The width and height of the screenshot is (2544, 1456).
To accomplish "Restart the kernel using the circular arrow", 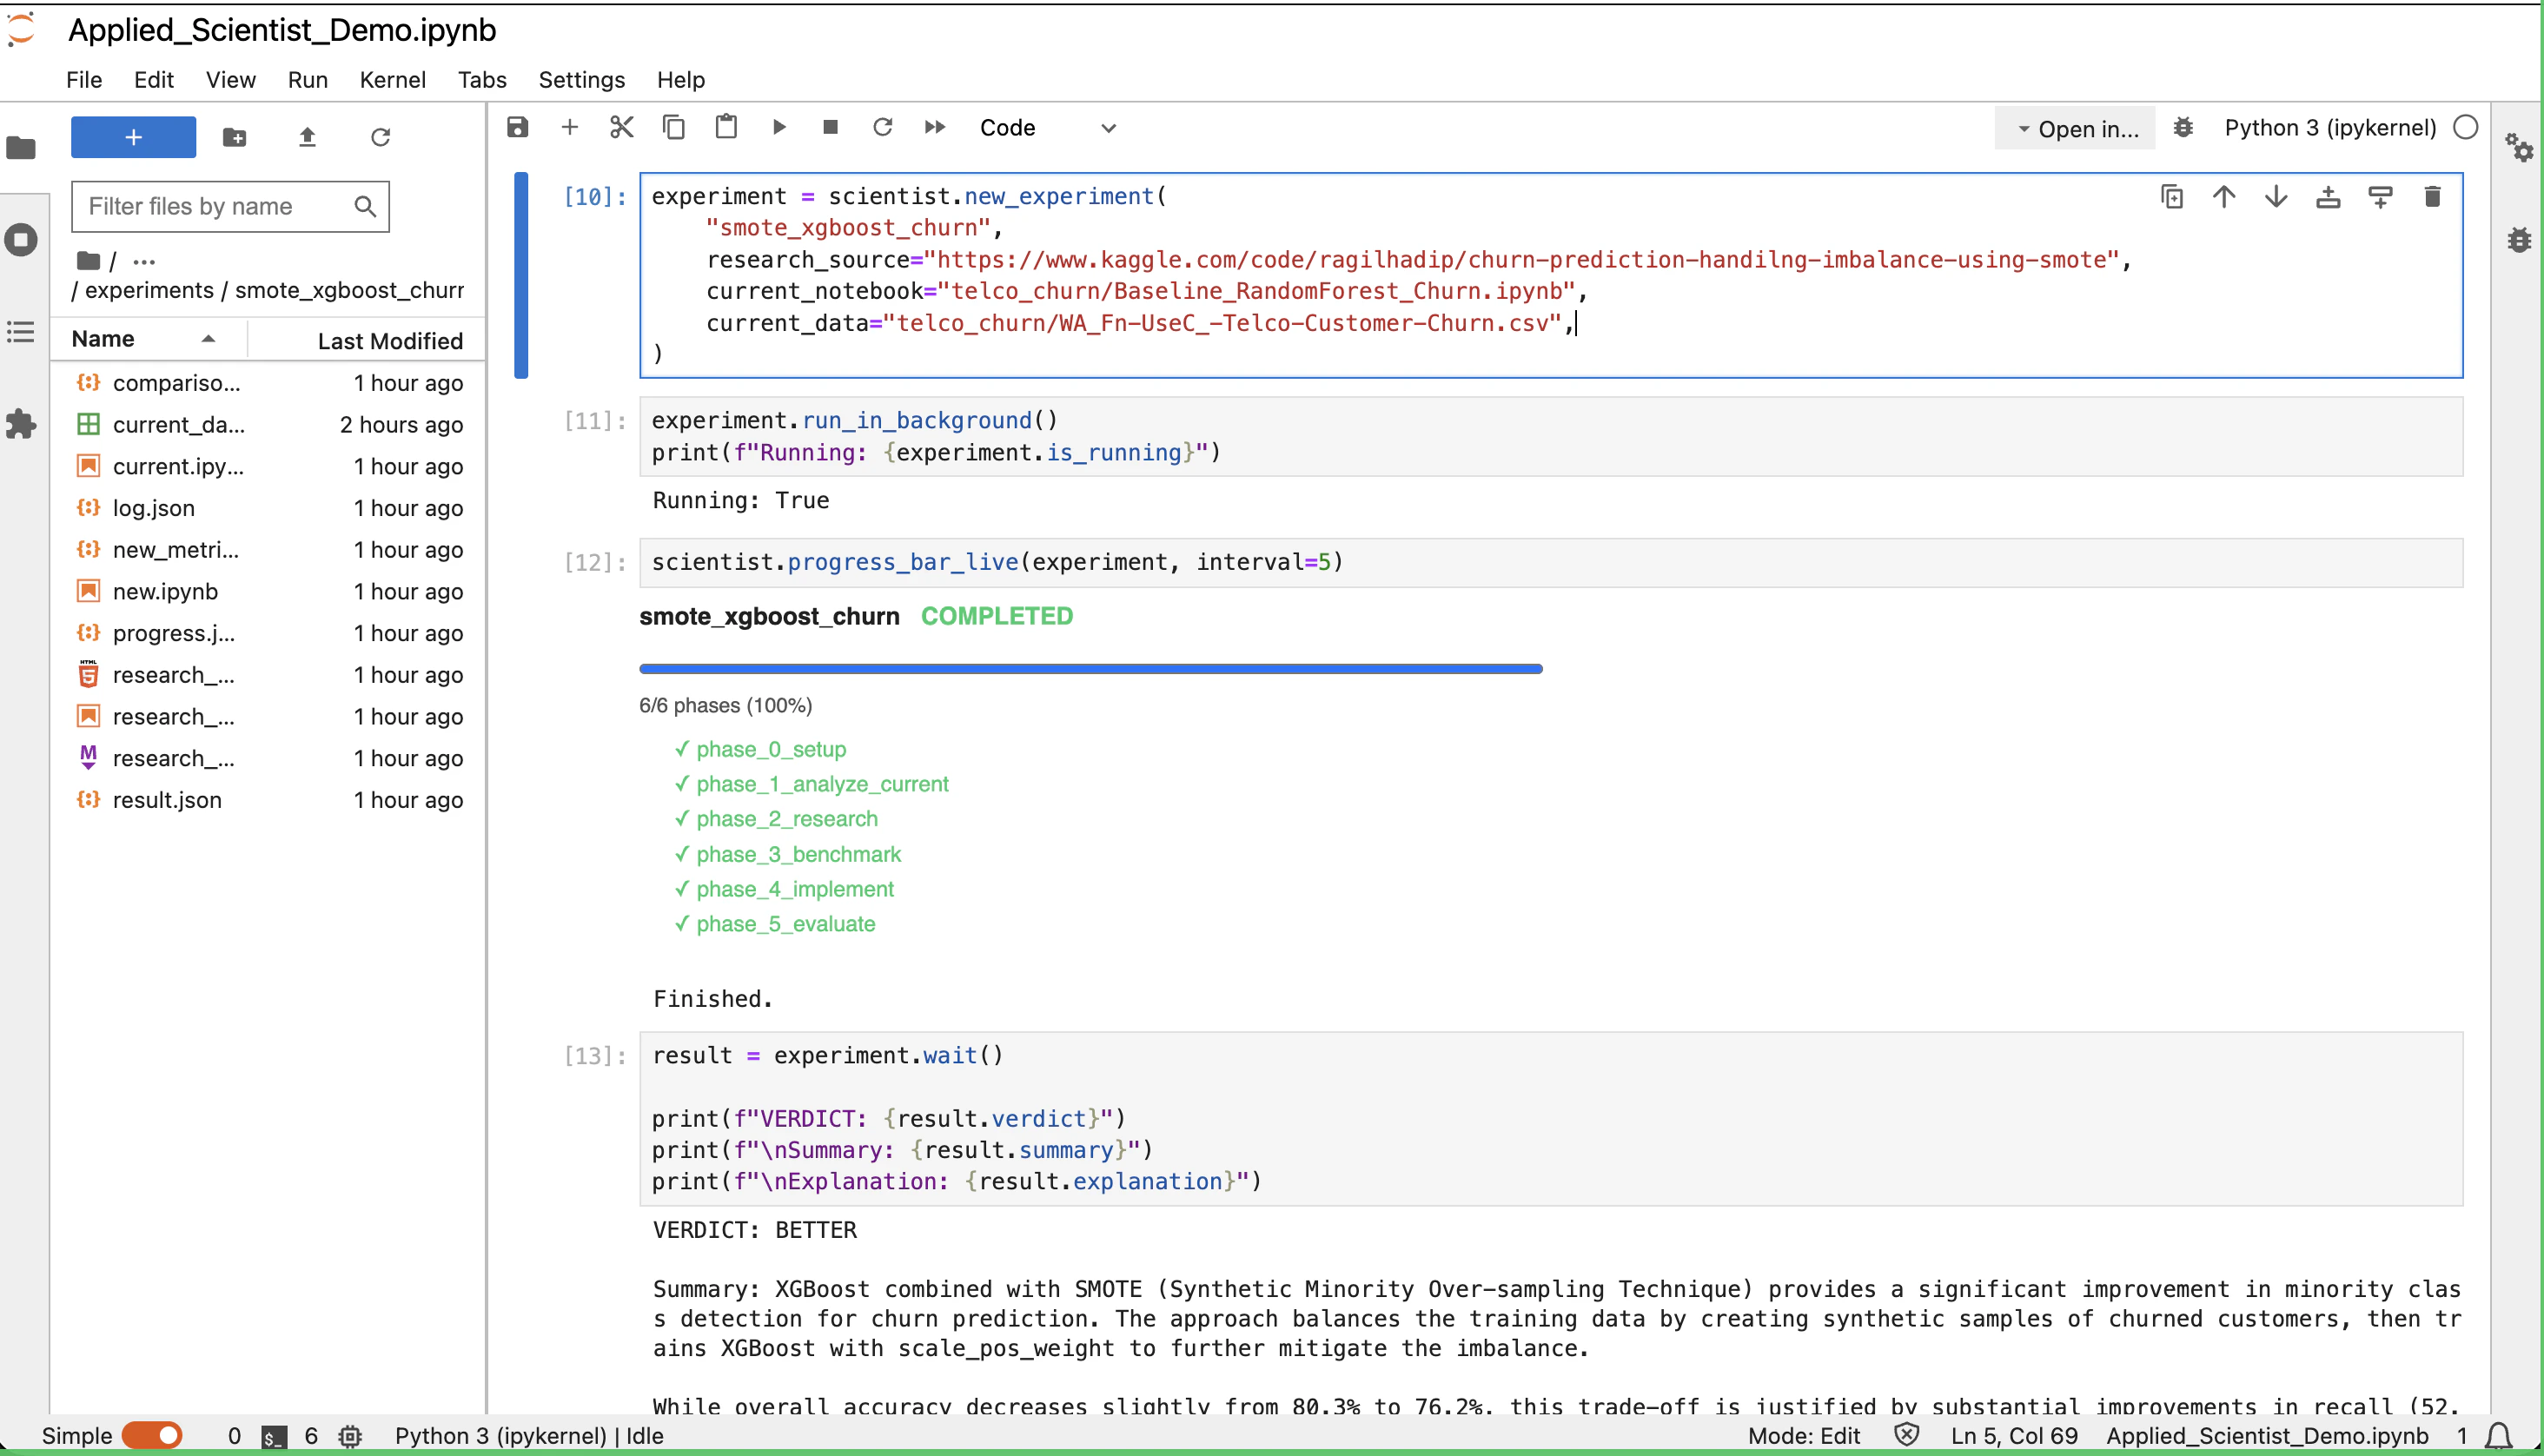I will point(882,127).
